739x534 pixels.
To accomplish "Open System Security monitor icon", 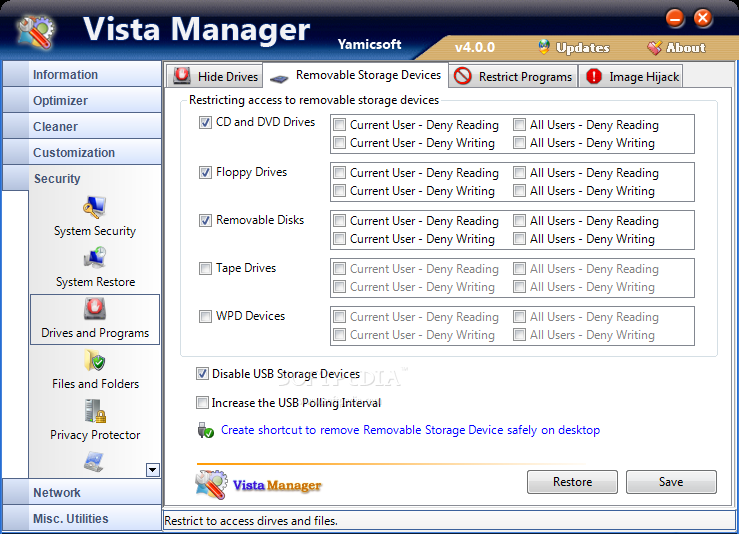I will coord(95,207).
